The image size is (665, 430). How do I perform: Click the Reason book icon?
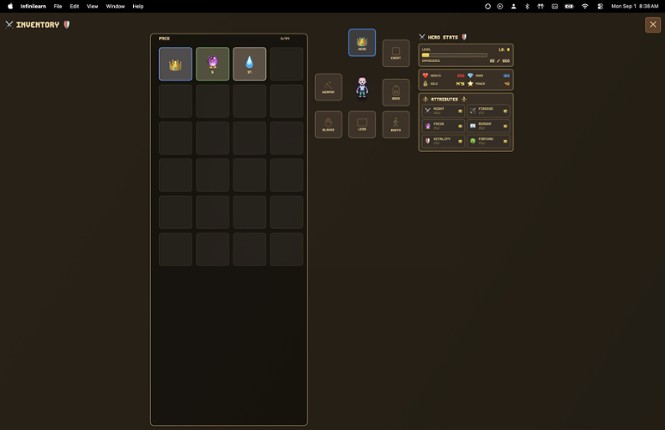(x=473, y=126)
